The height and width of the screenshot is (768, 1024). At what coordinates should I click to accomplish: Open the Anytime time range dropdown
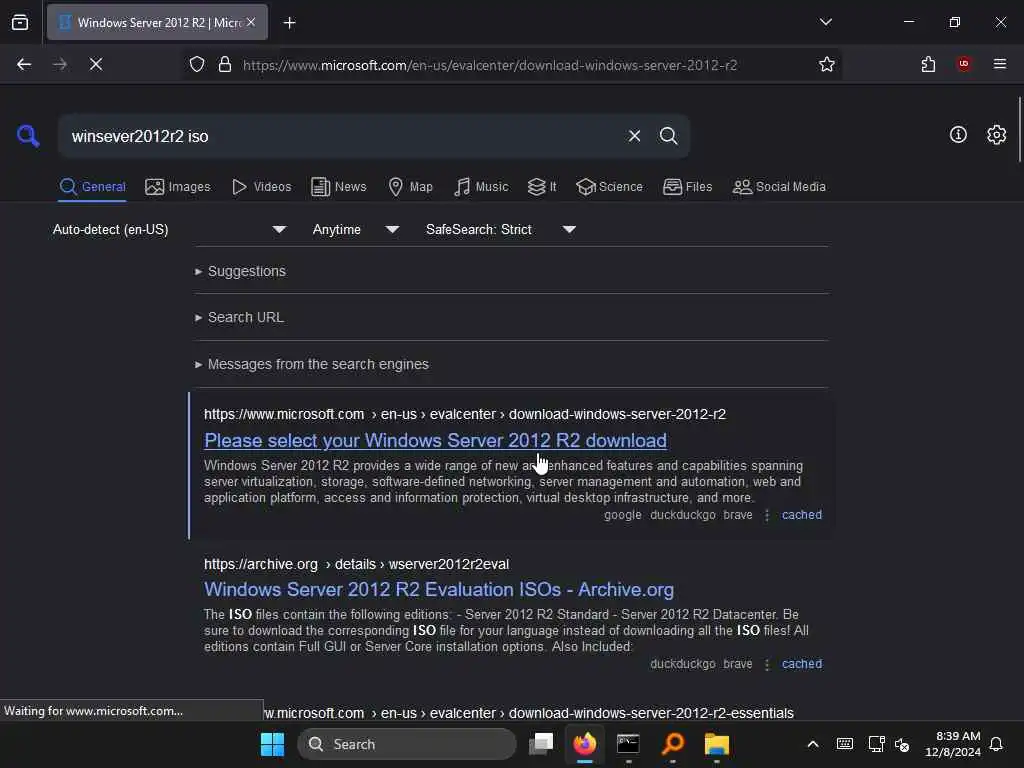pos(355,229)
